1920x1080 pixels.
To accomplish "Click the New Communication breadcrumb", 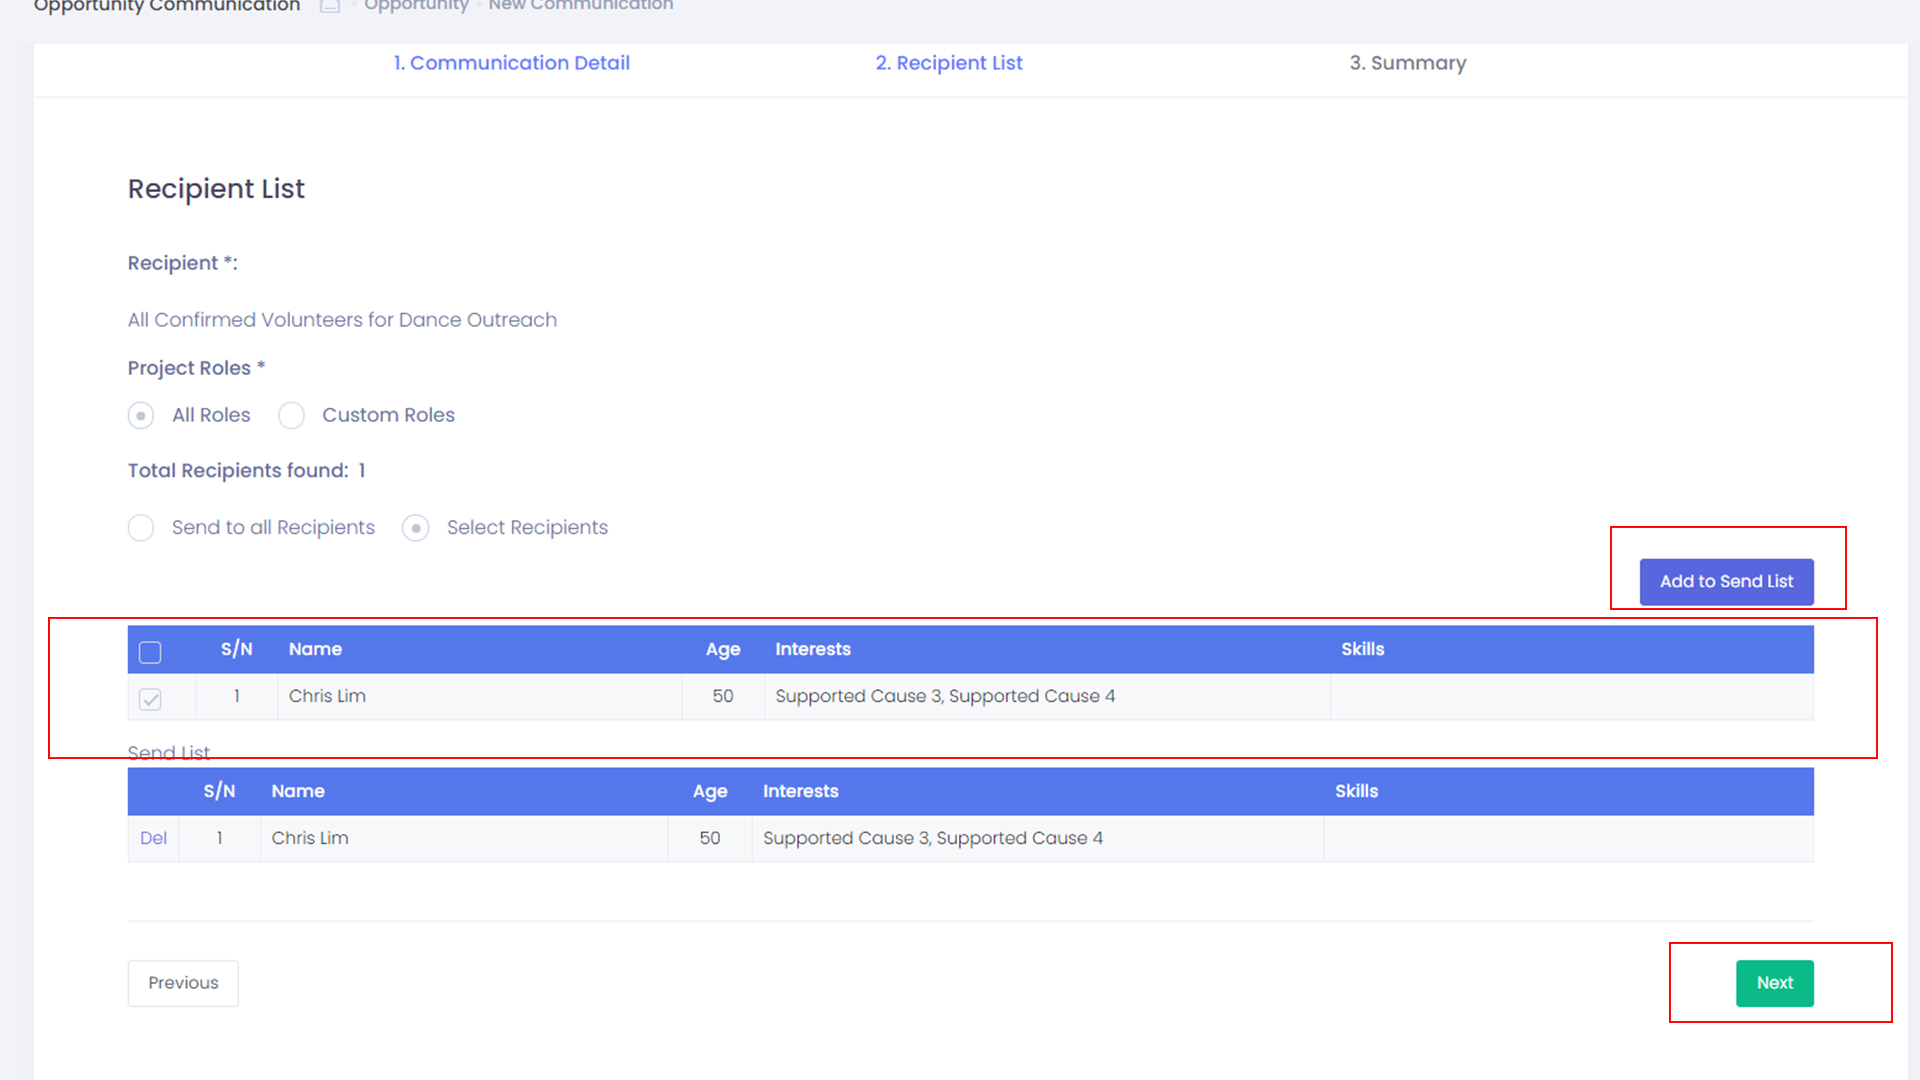I will point(580,6).
